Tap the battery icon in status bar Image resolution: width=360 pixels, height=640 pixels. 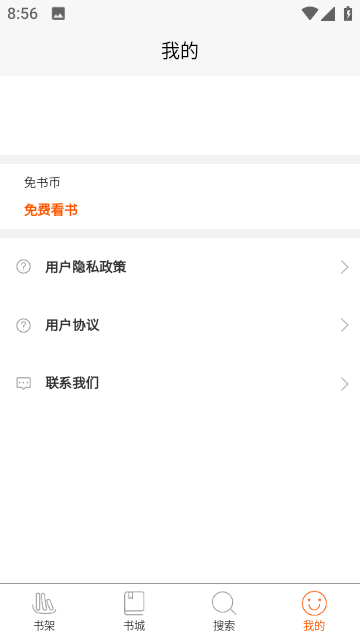tap(348, 13)
